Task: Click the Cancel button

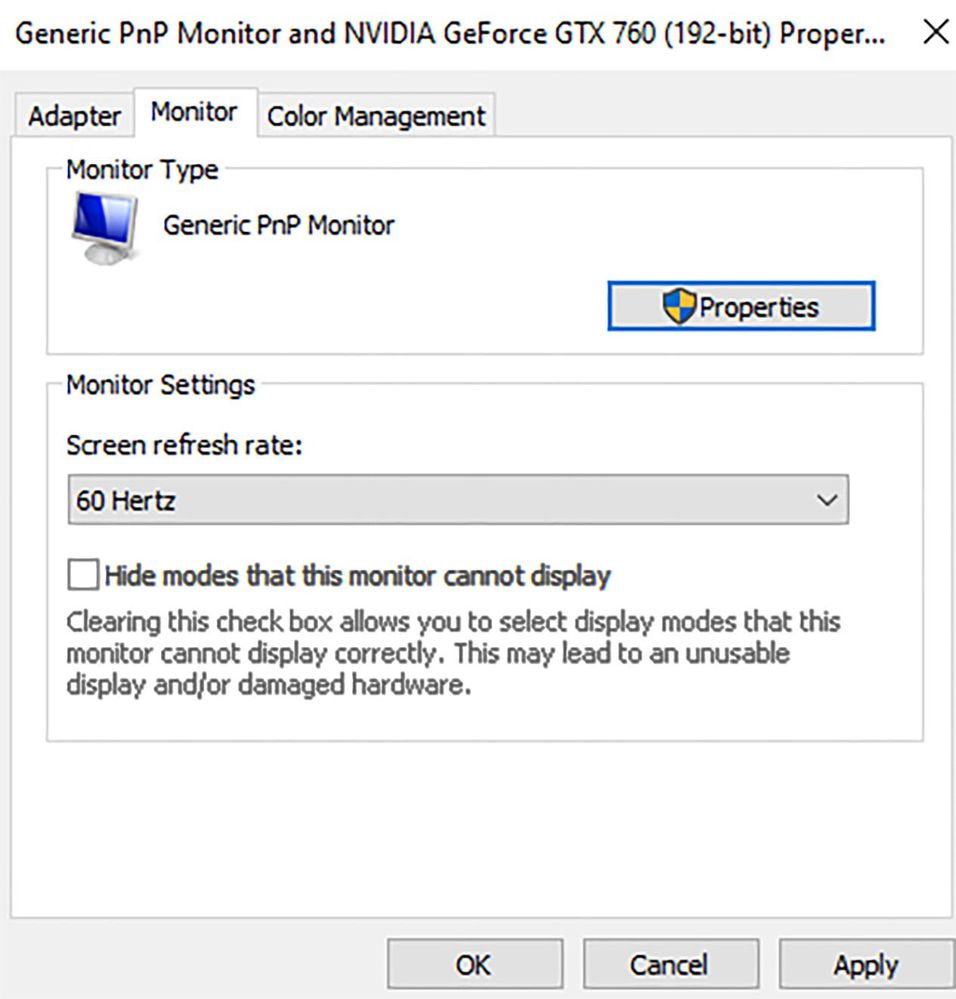Action: click(x=667, y=965)
